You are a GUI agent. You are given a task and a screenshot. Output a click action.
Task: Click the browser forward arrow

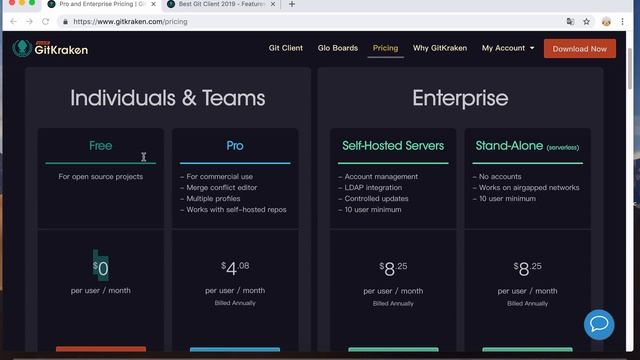(x=29, y=22)
